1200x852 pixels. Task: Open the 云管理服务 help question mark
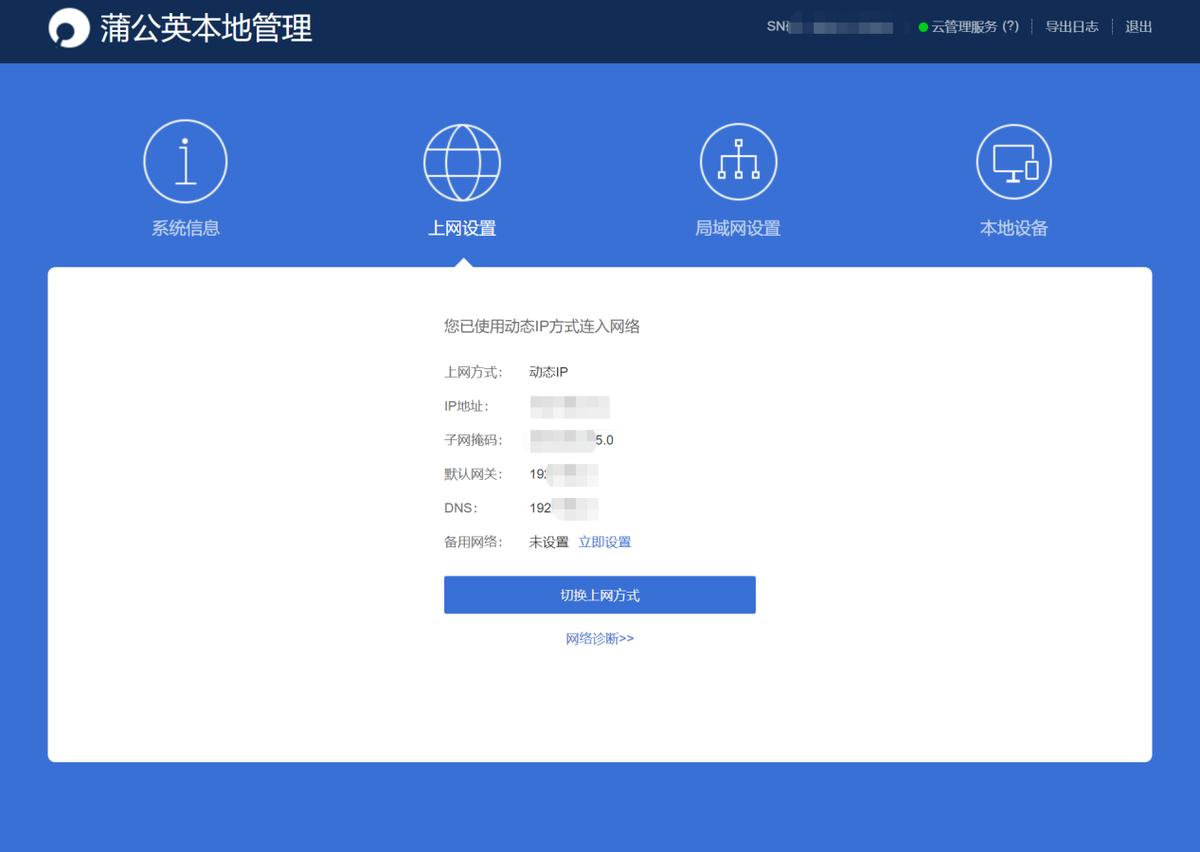(x=1010, y=27)
